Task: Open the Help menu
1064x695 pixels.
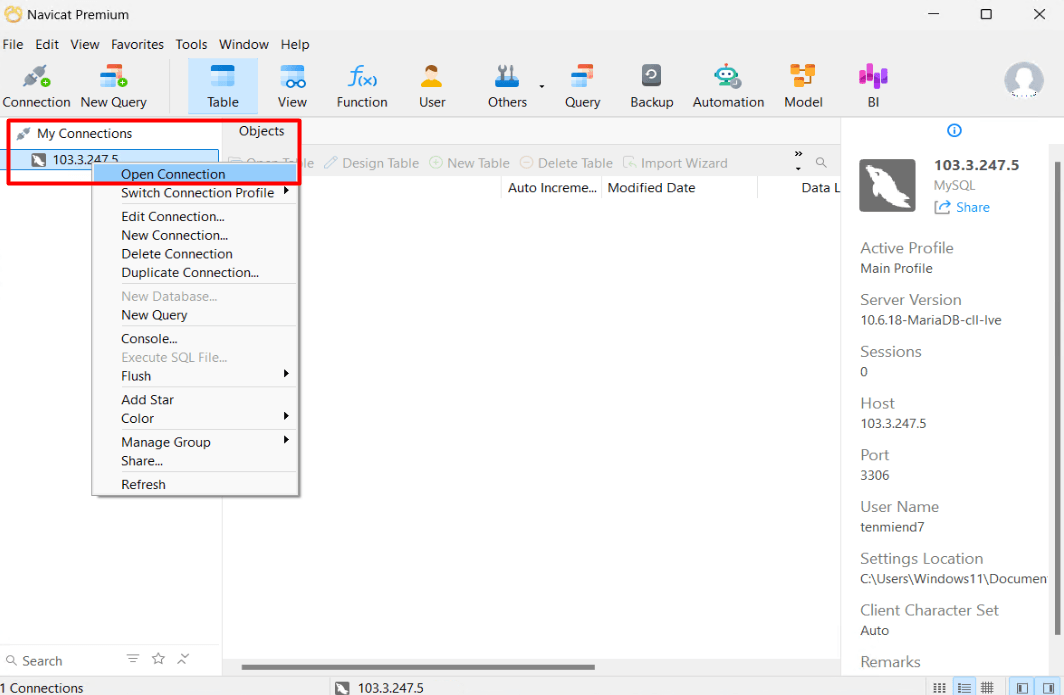Action: [x=295, y=44]
